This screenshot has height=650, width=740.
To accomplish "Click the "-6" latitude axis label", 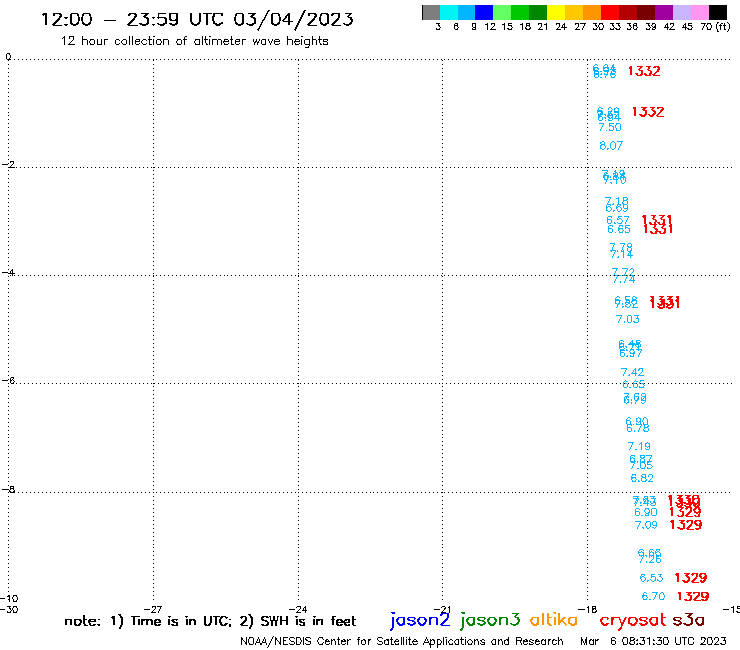I will (x=8, y=380).
